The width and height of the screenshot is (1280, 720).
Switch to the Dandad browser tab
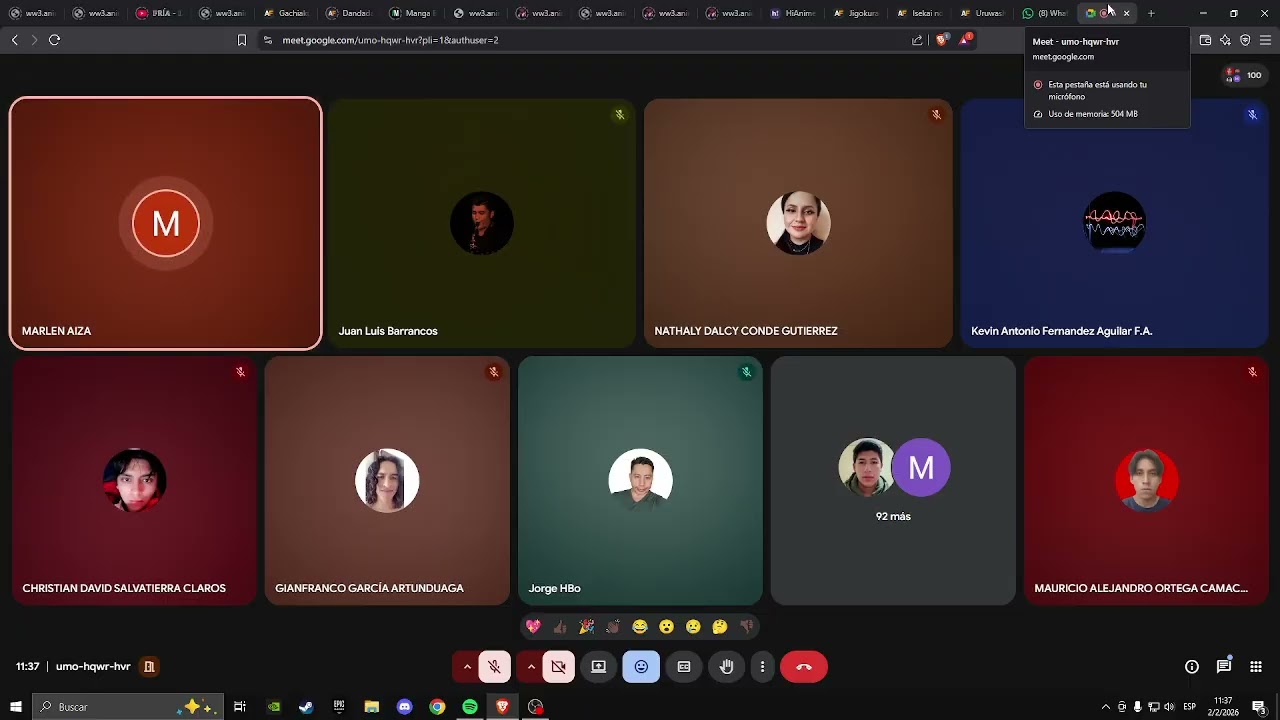coord(350,13)
